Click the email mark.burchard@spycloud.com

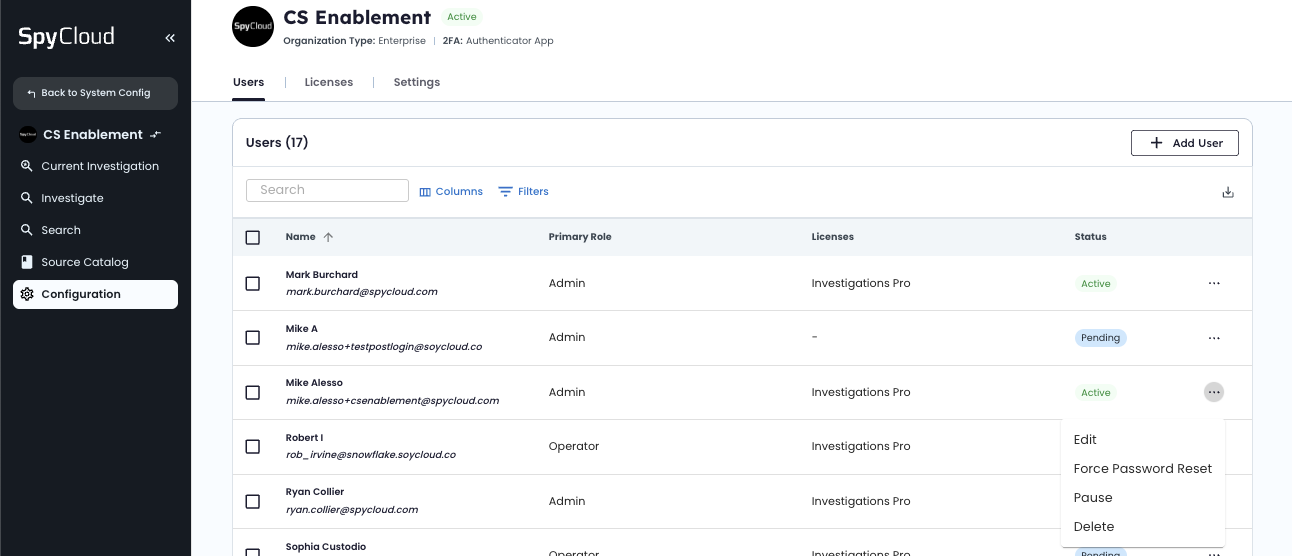coord(361,292)
